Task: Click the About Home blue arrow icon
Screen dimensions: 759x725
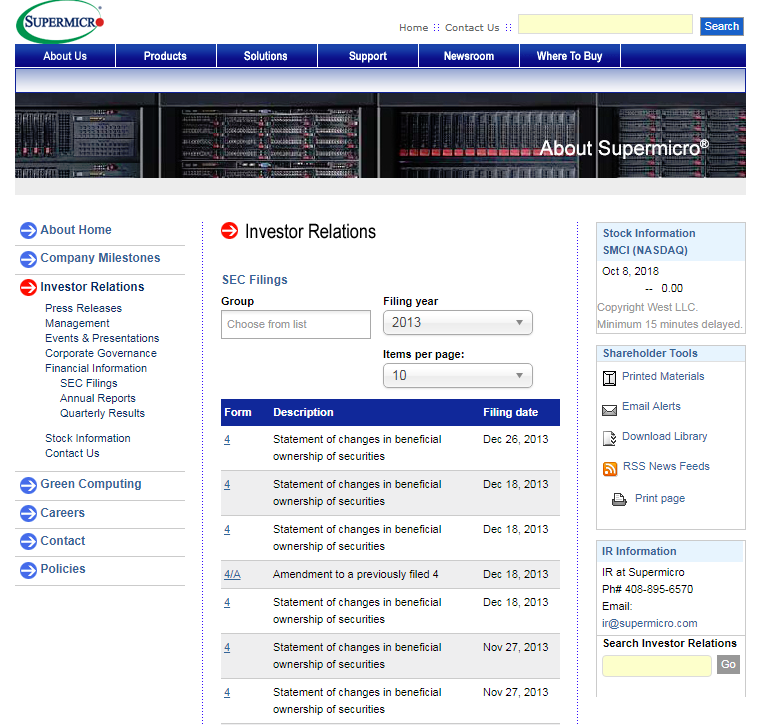Action: (28, 230)
